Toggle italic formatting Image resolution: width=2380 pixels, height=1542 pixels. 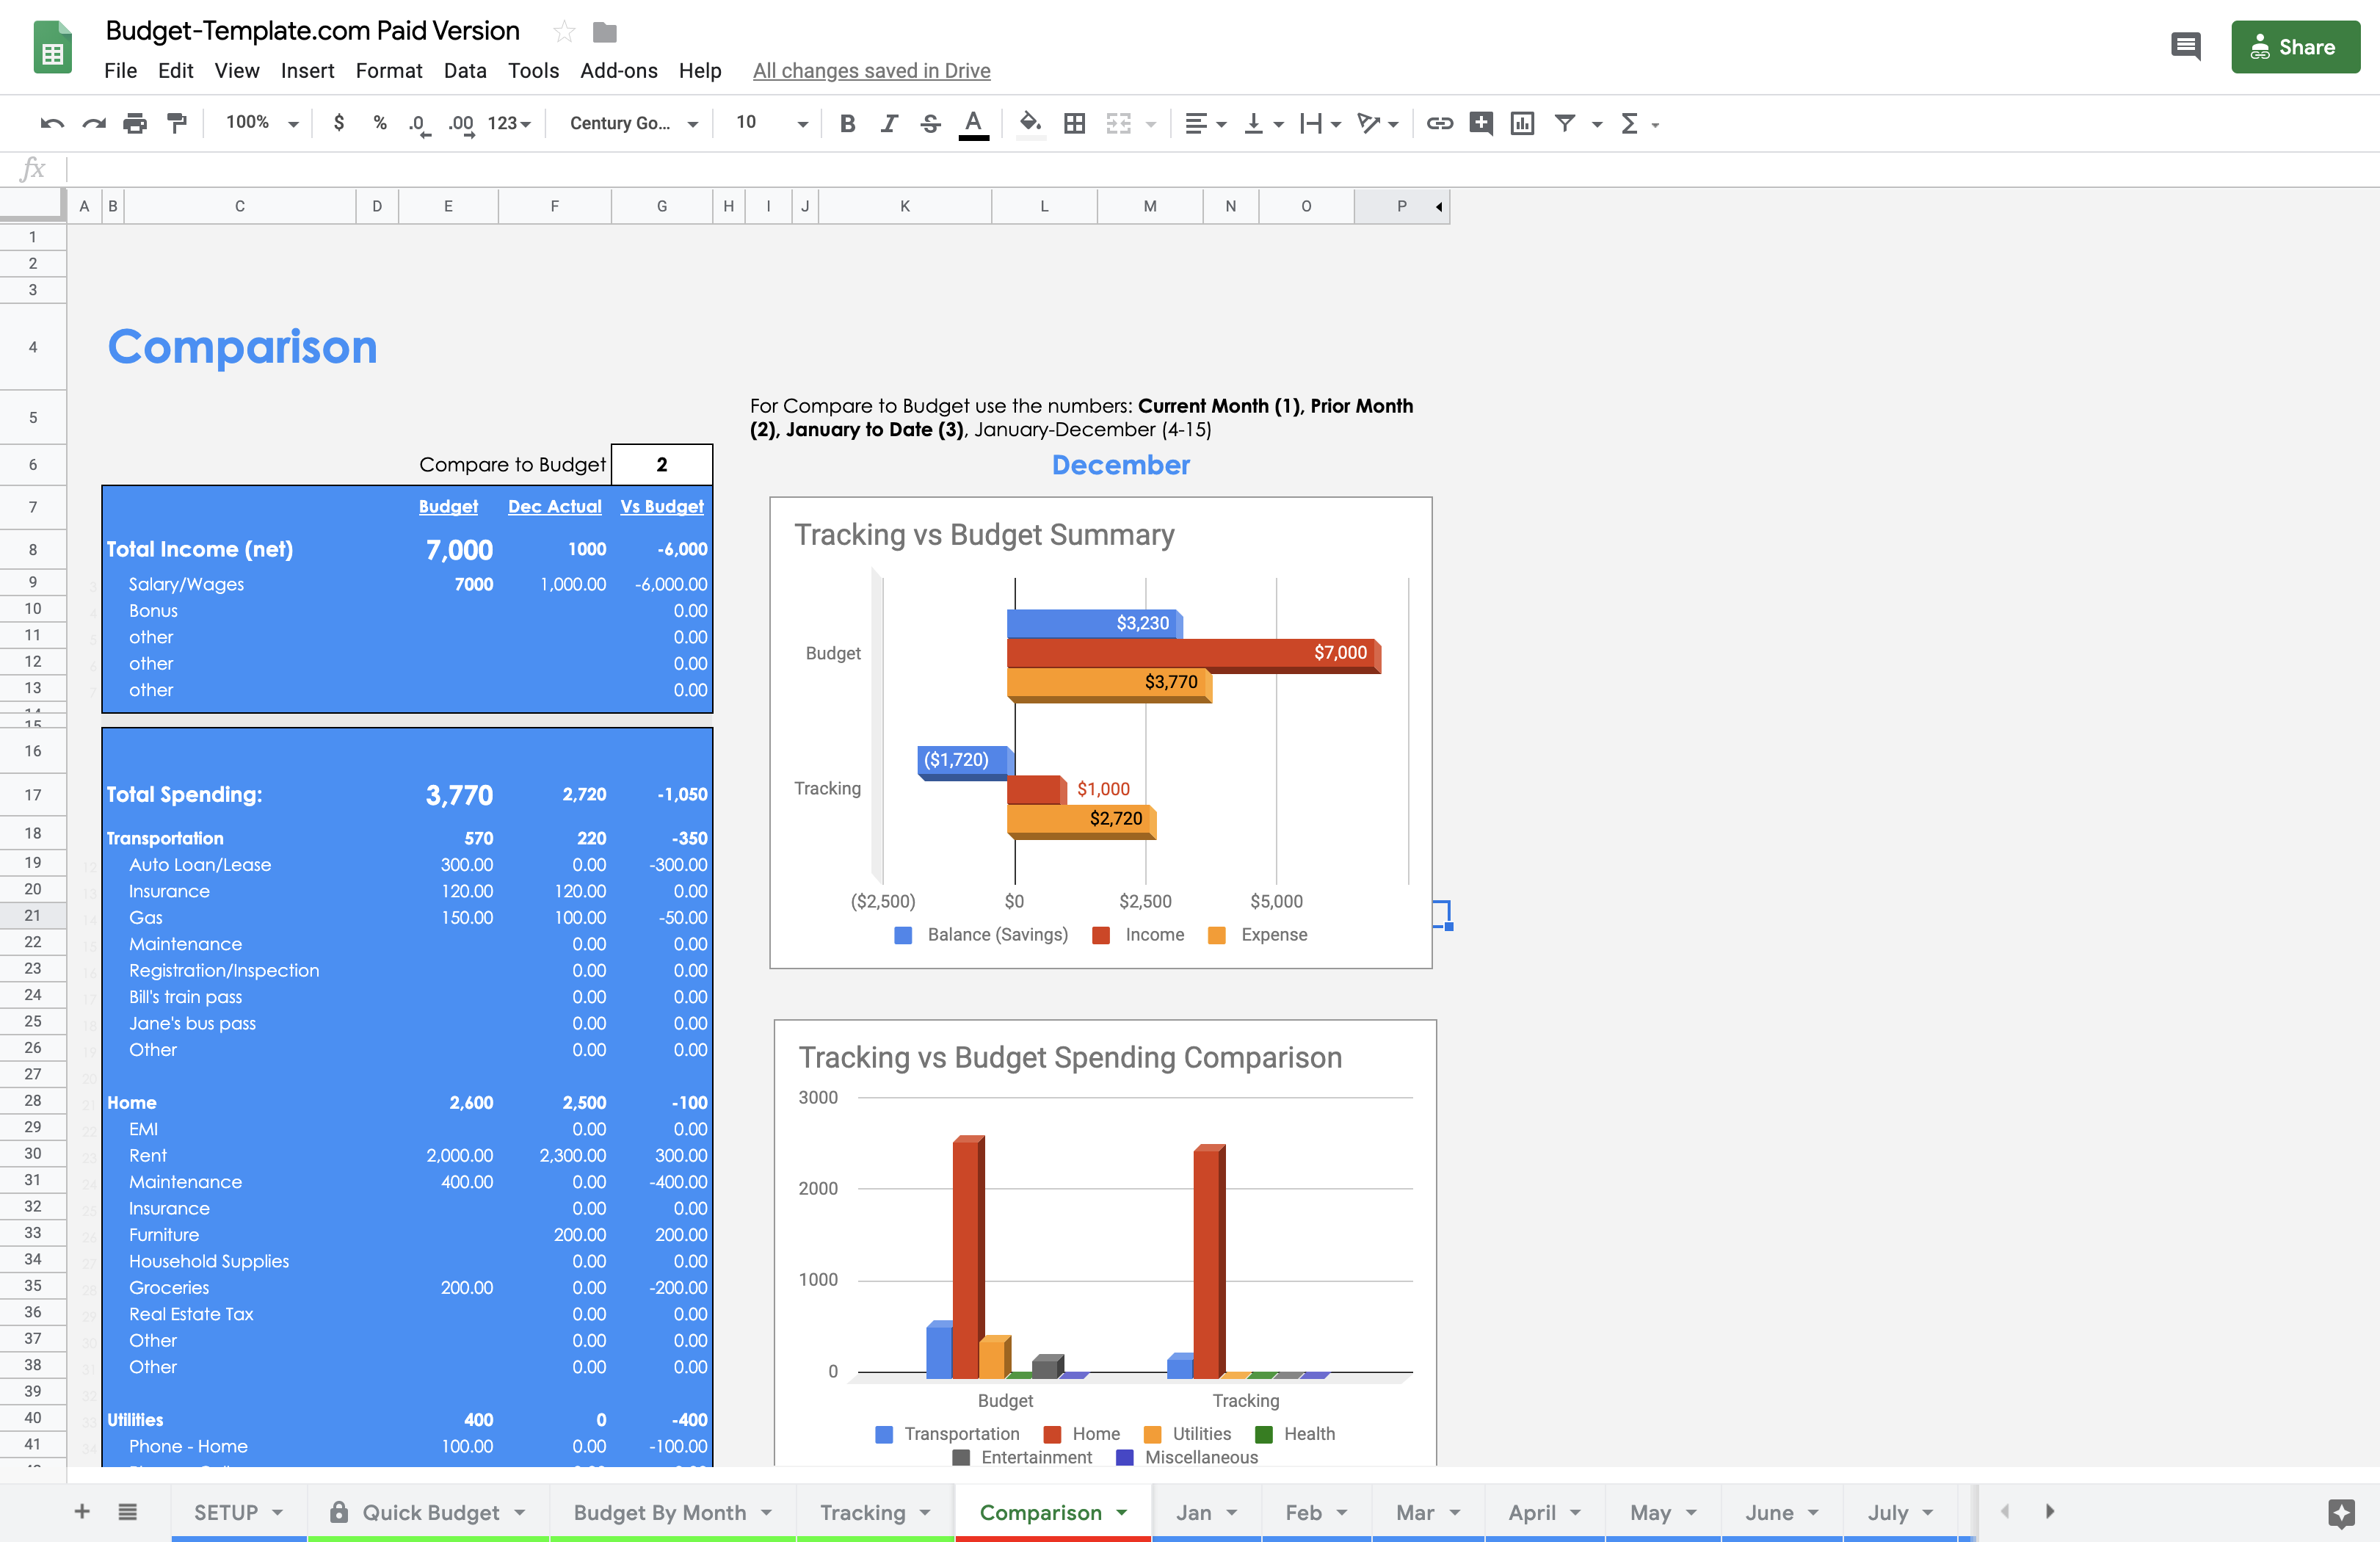[888, 123]
